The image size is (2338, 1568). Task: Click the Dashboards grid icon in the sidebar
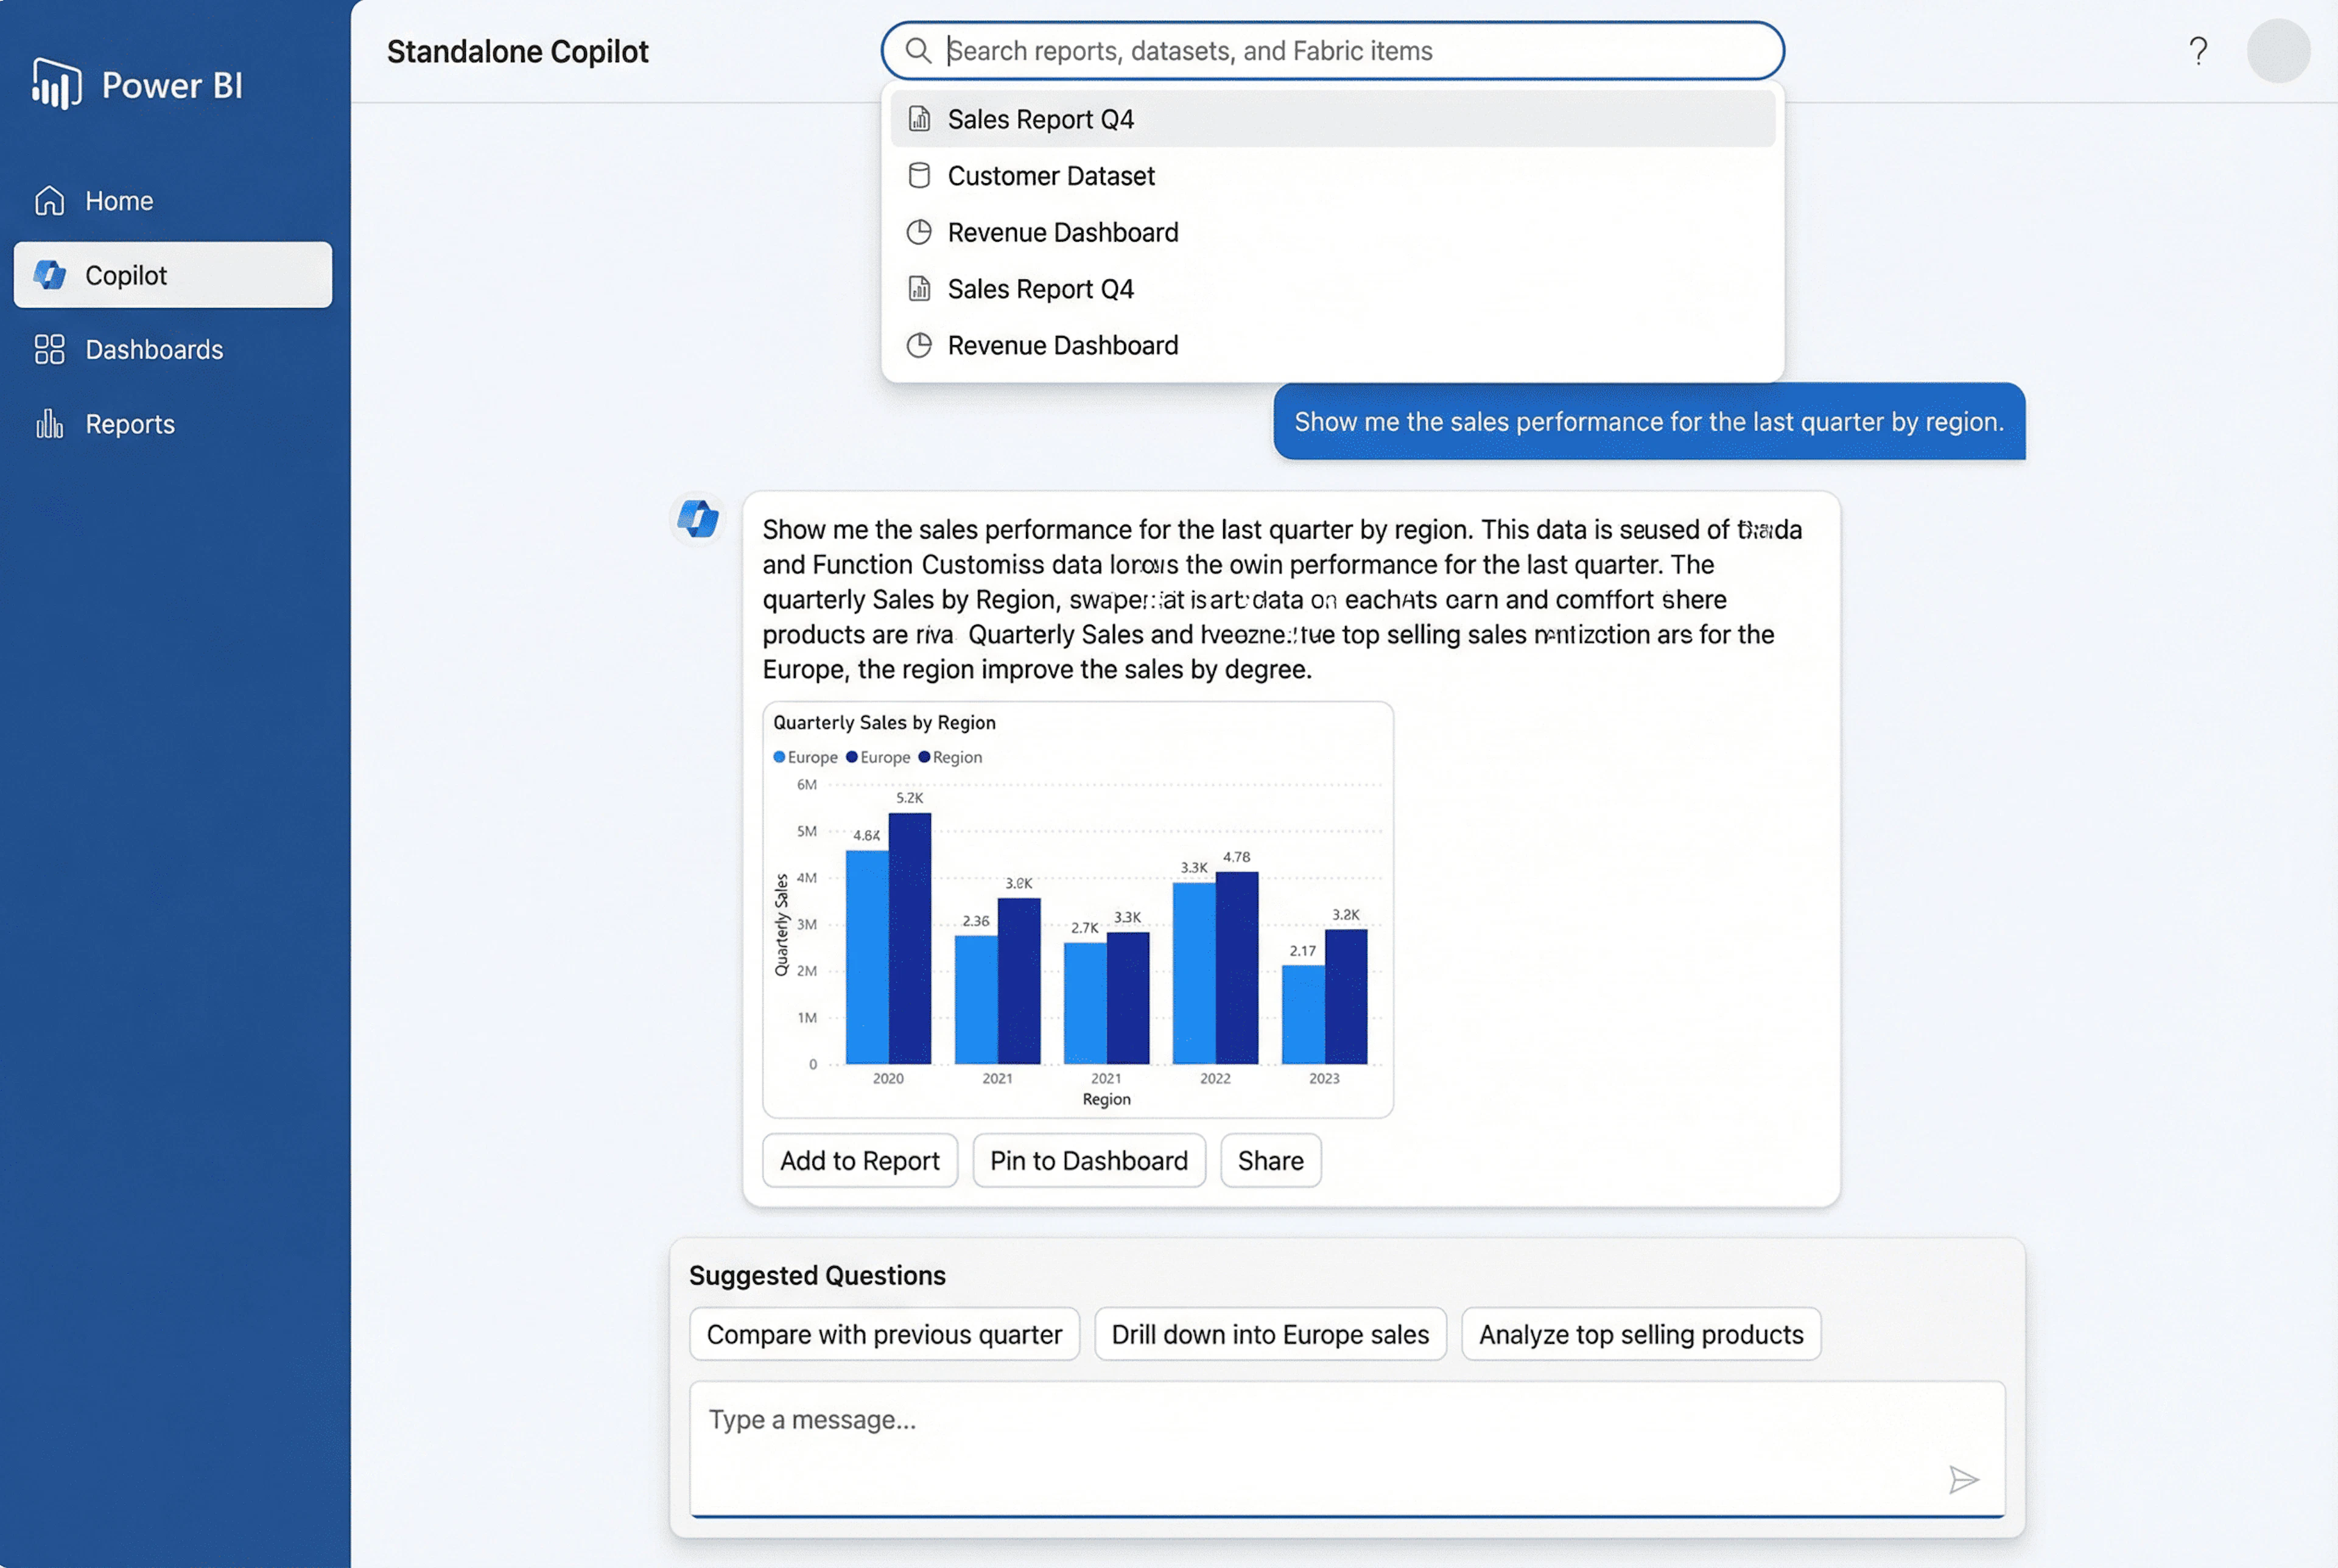pos(49,350)
